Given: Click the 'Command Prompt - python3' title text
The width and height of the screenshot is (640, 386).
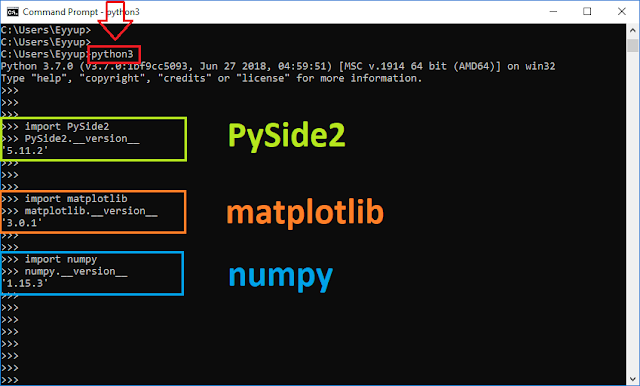Looking at the screenshot, I should (81, 12).
